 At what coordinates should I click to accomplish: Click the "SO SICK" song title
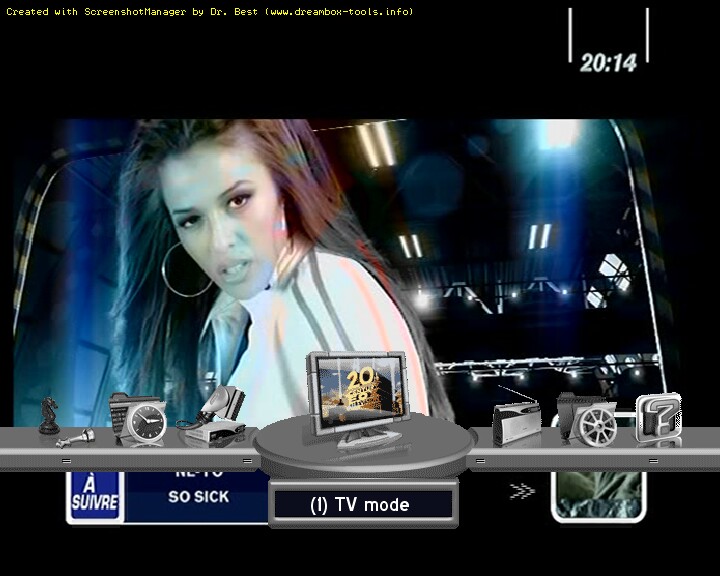[x=198, y=497]
